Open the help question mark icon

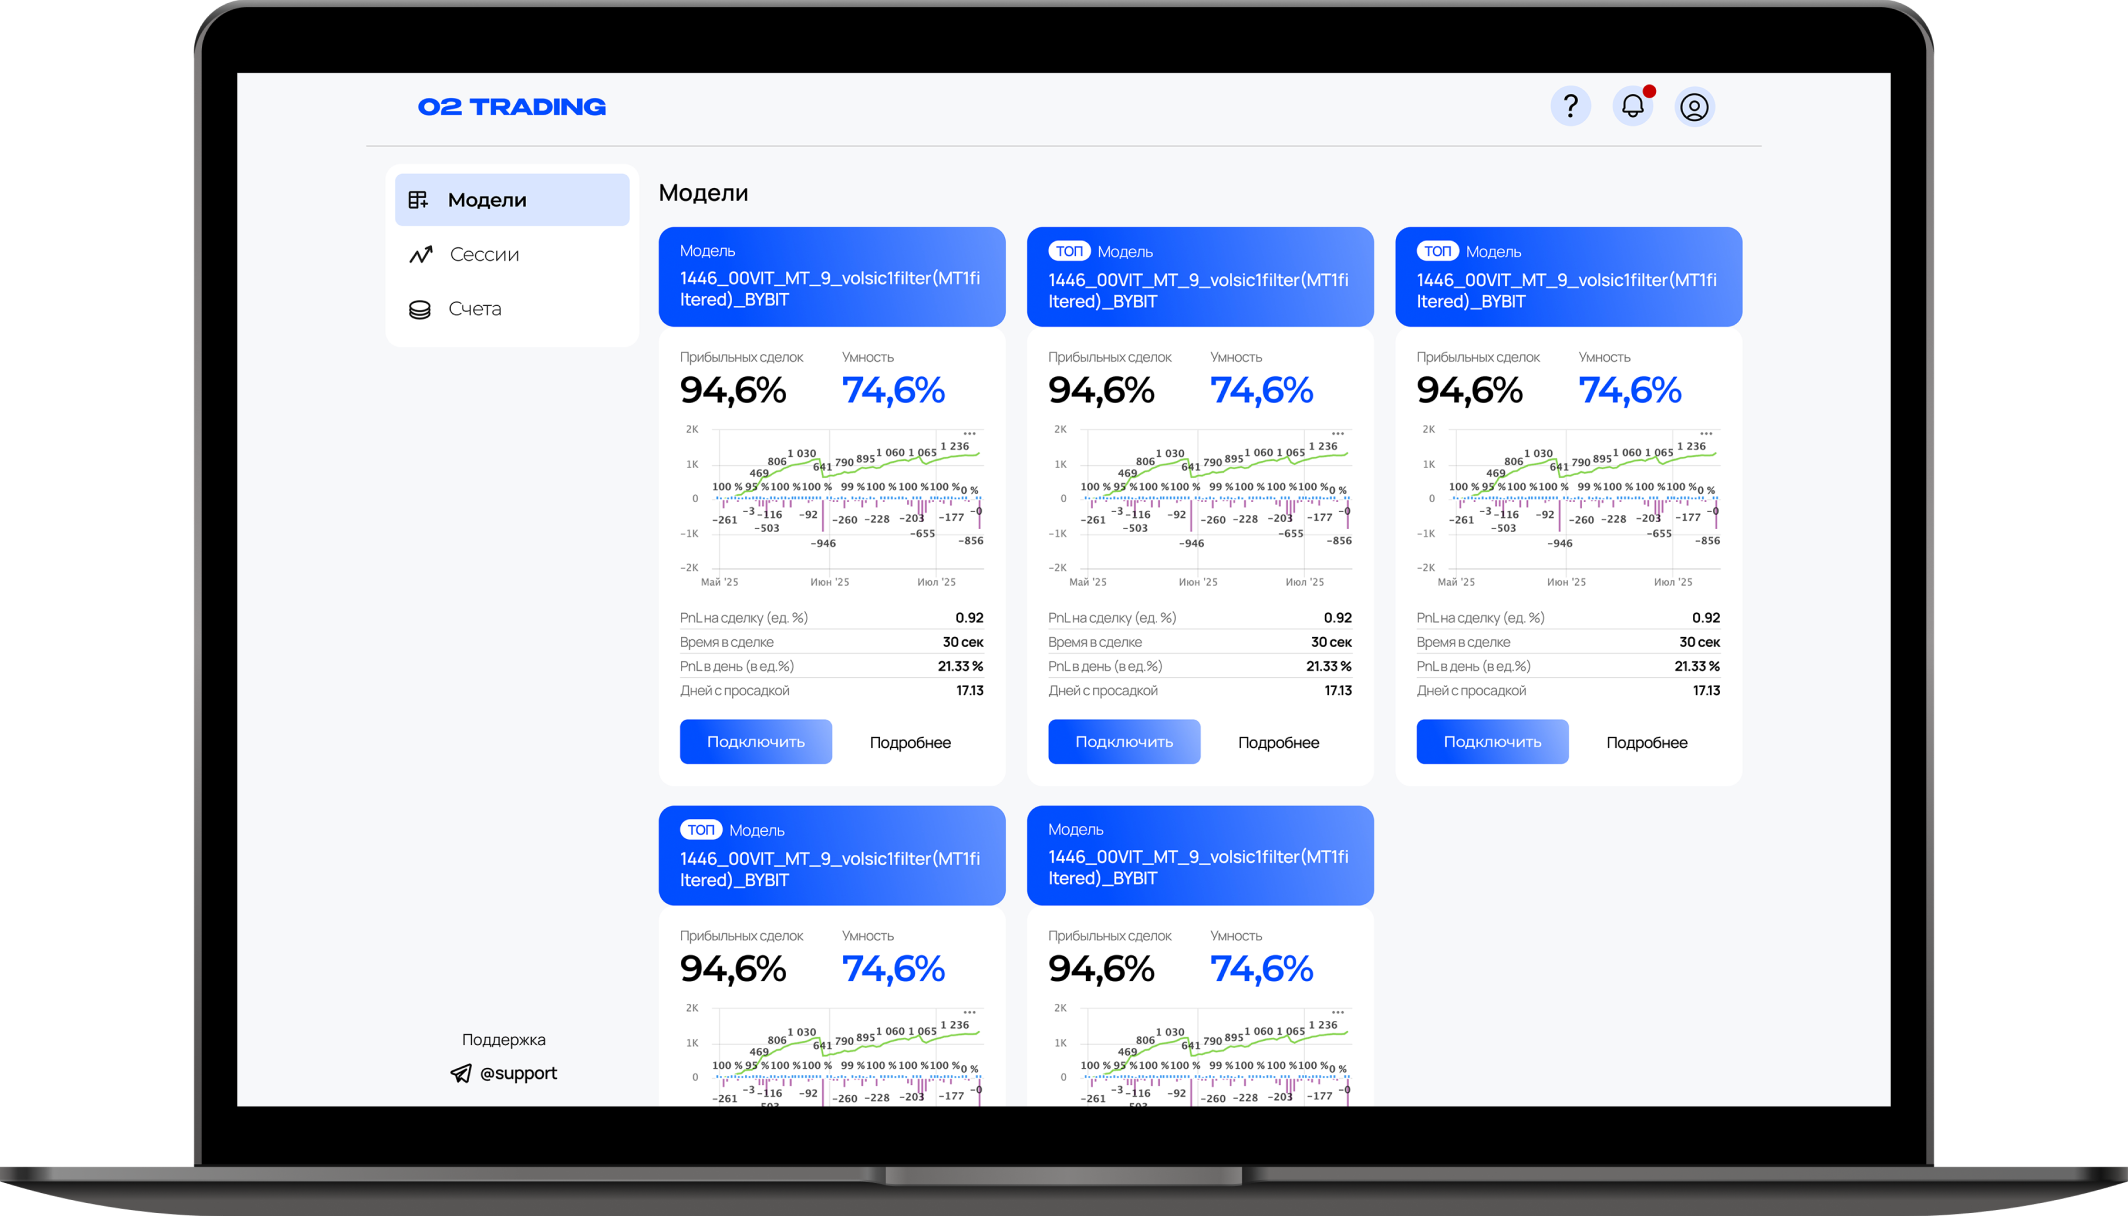1570,106
